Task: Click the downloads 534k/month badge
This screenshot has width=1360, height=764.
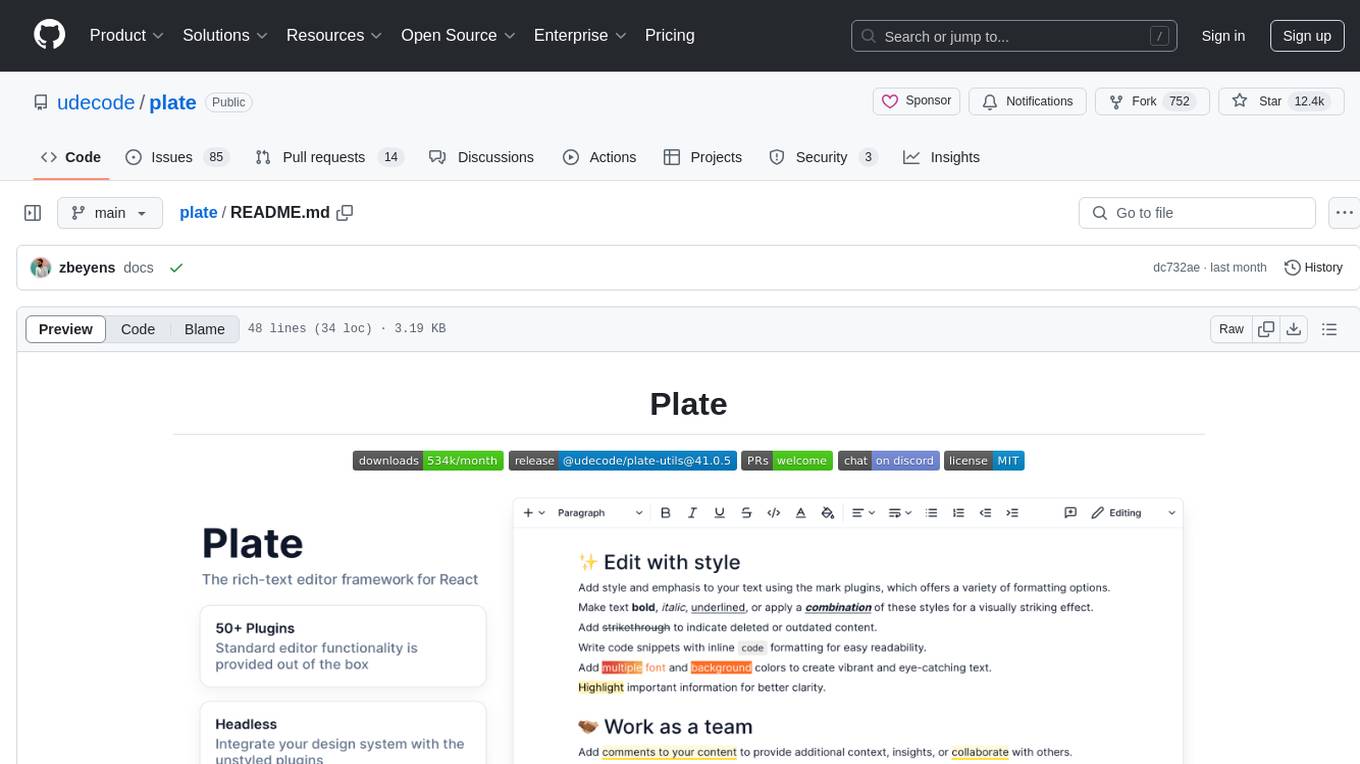Action: coord(428,460)
